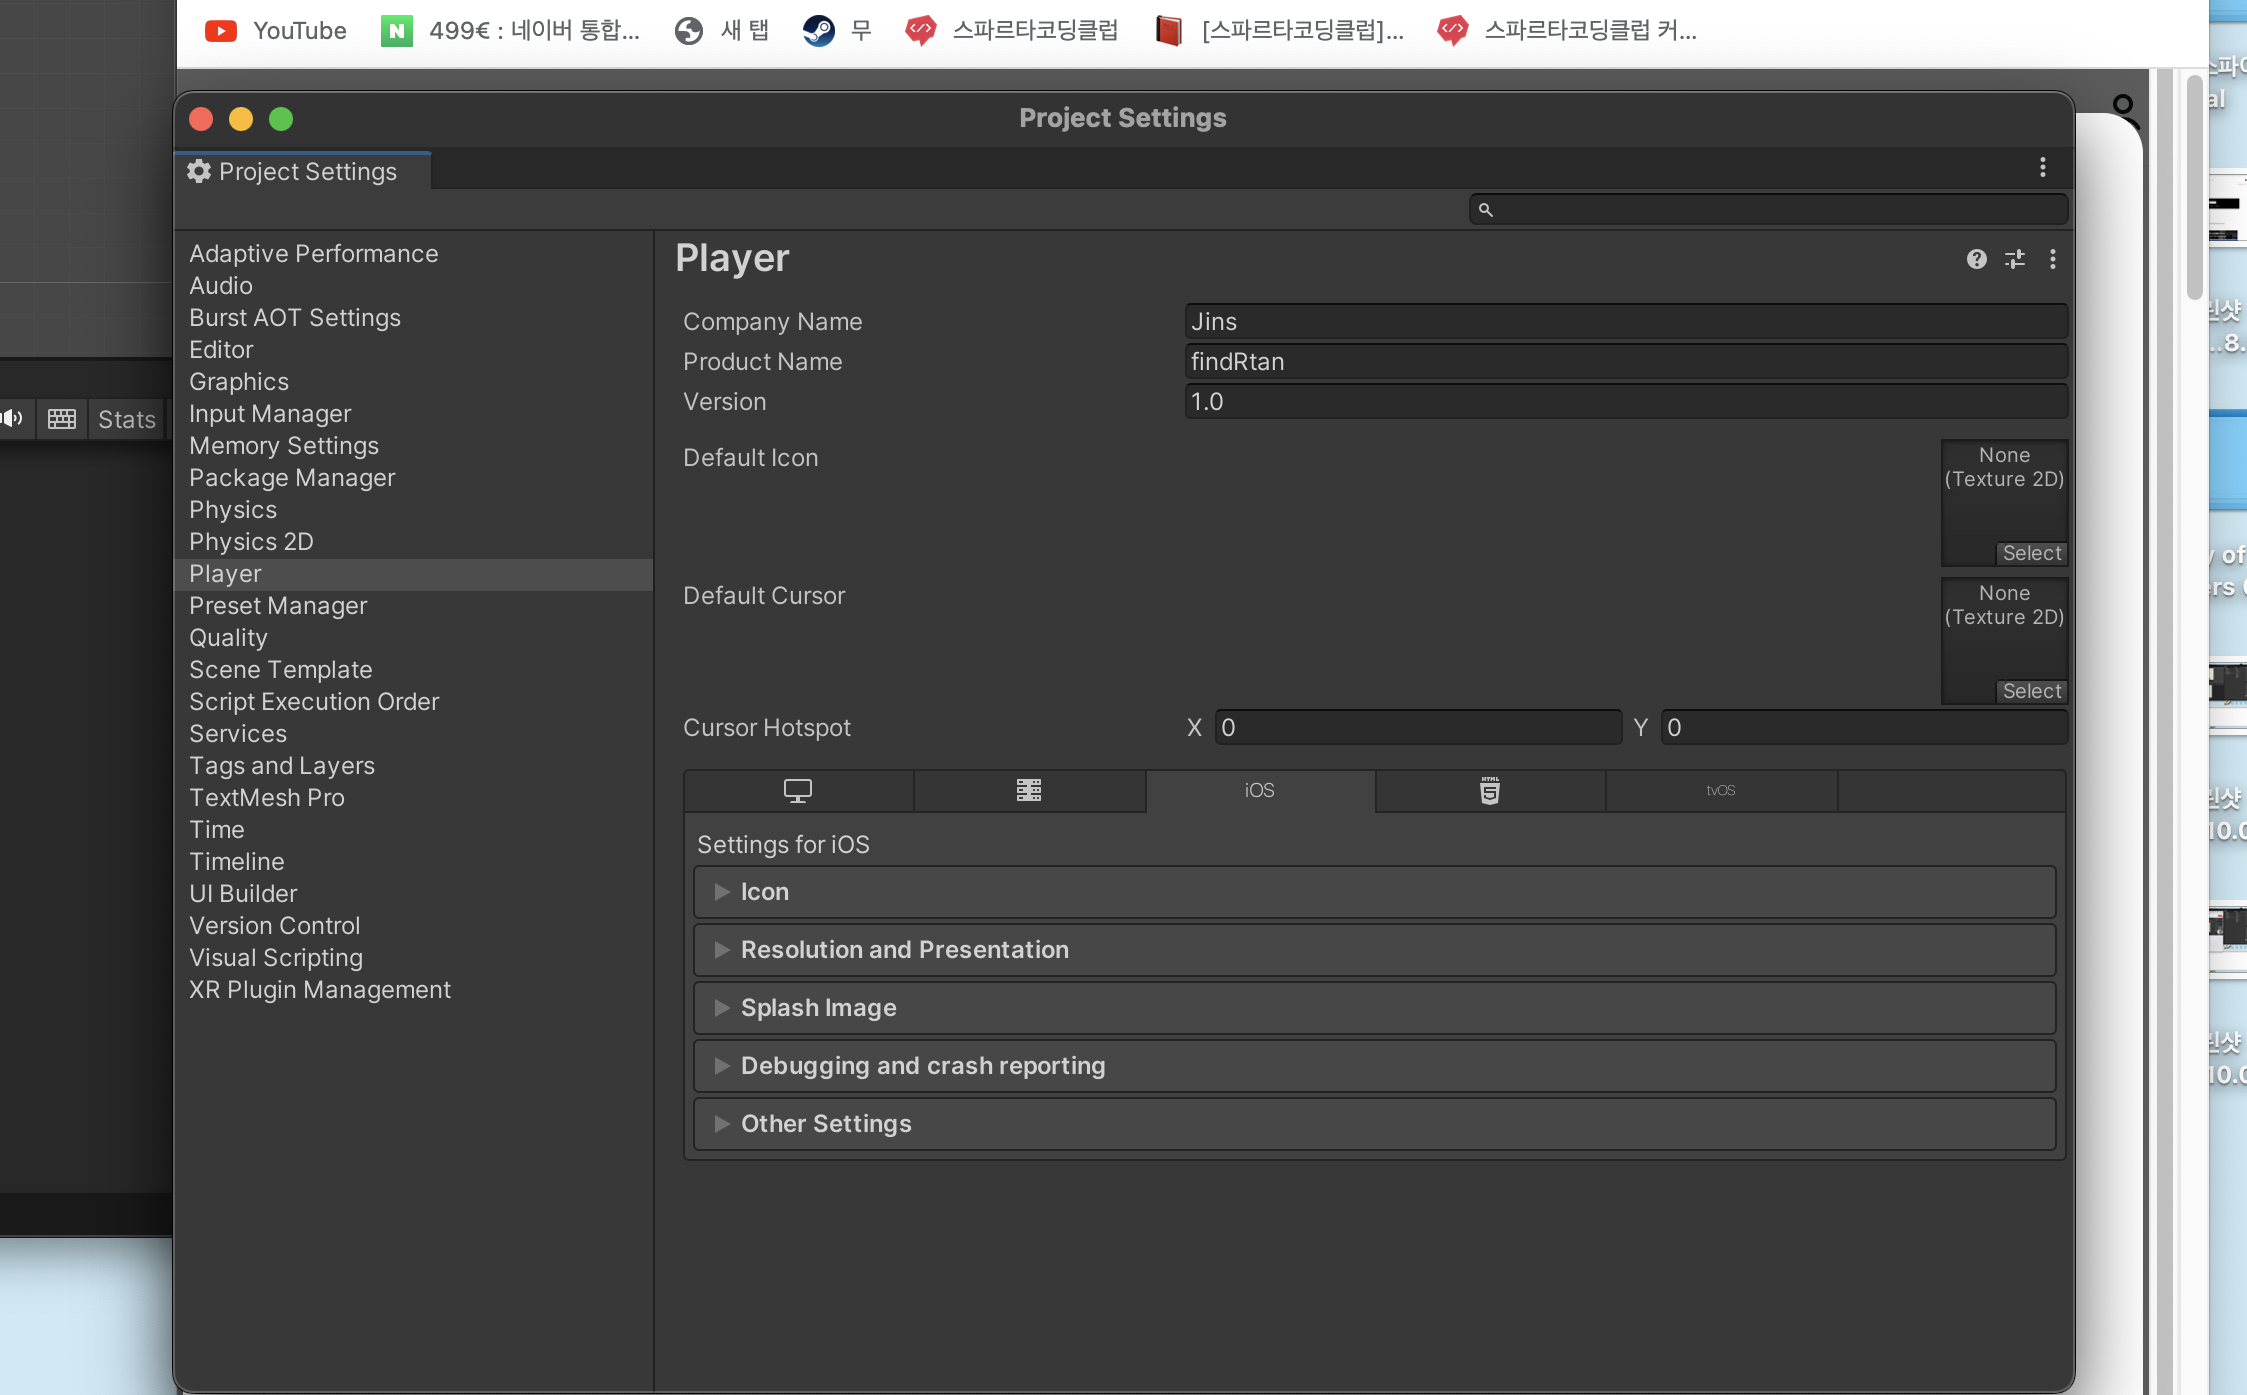This screenshot has height=1395, width=2247.
Task: Click Select button for Default Cursor
Action: tap(2031, 691)
